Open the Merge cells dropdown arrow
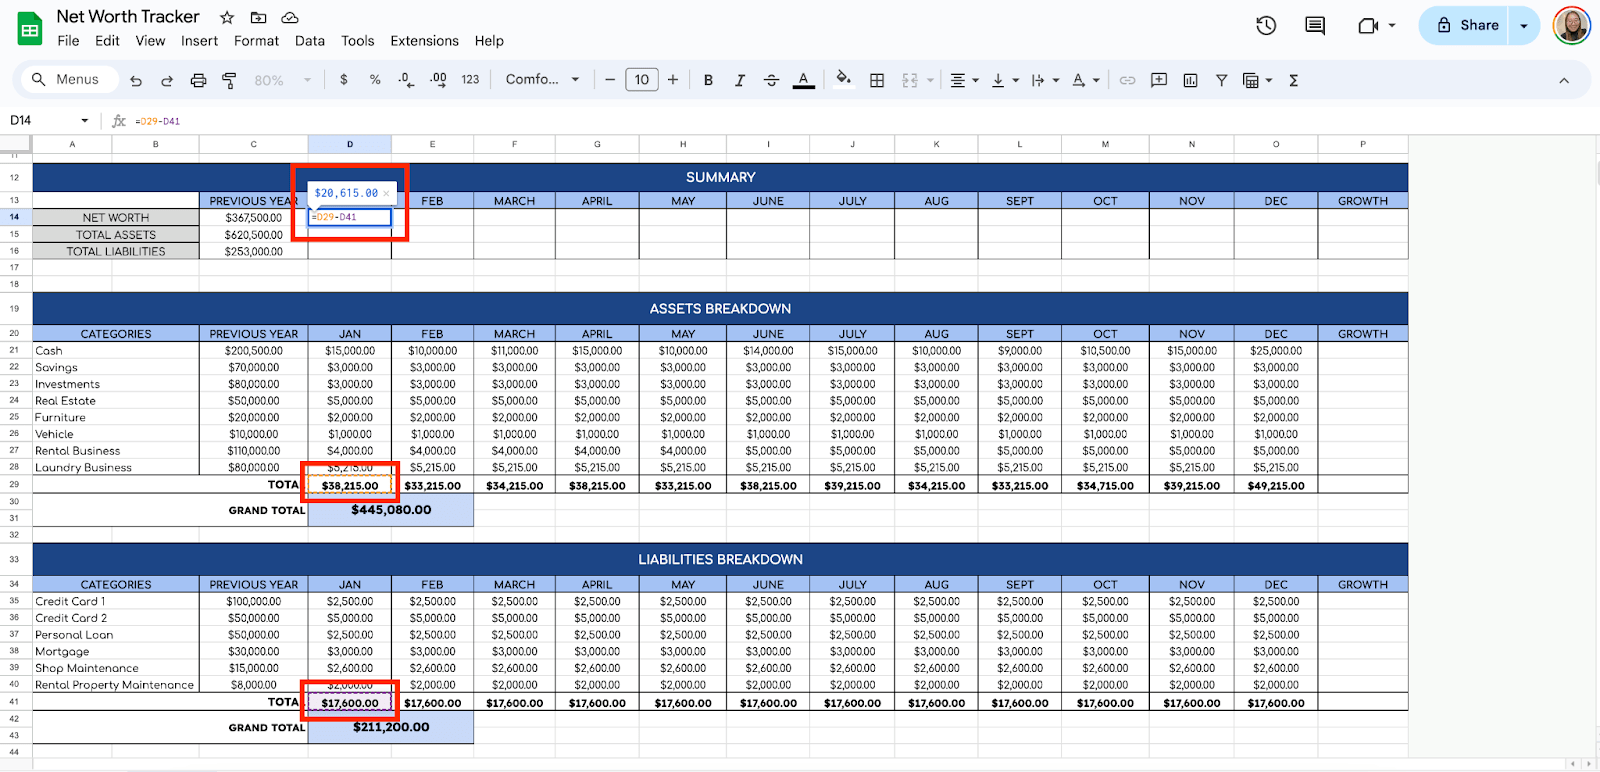Screen dimensions: 1600x772 (x=930, y=80)
